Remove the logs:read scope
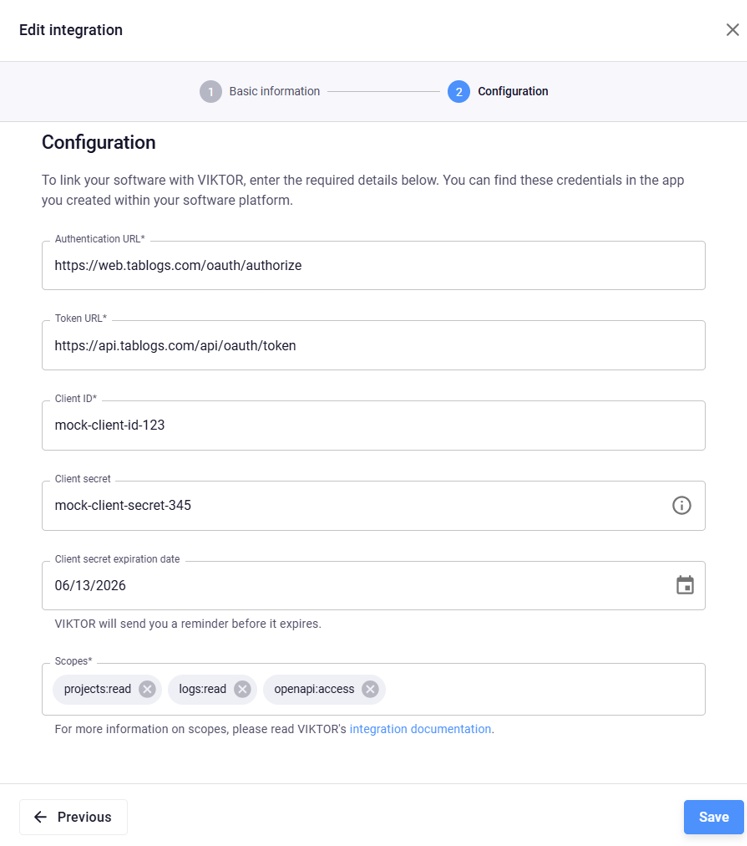 (x=242, y=689)
